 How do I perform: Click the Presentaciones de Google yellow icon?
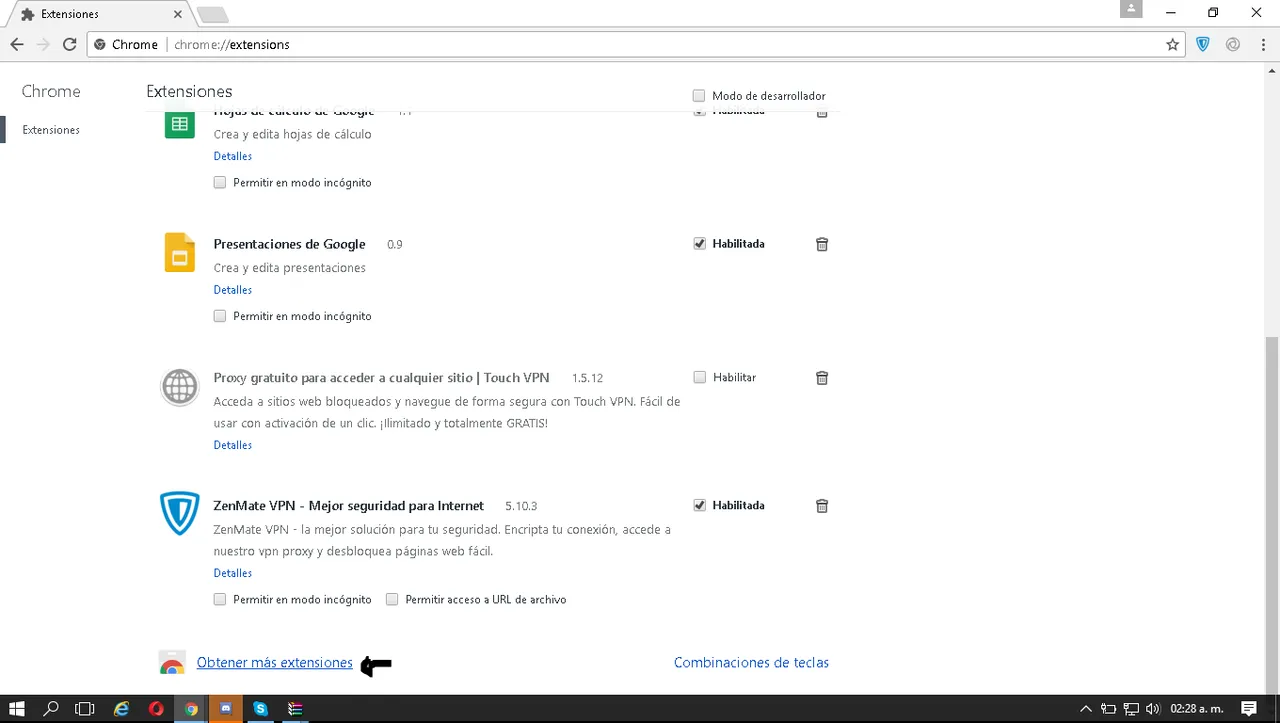tap(180, 252)
